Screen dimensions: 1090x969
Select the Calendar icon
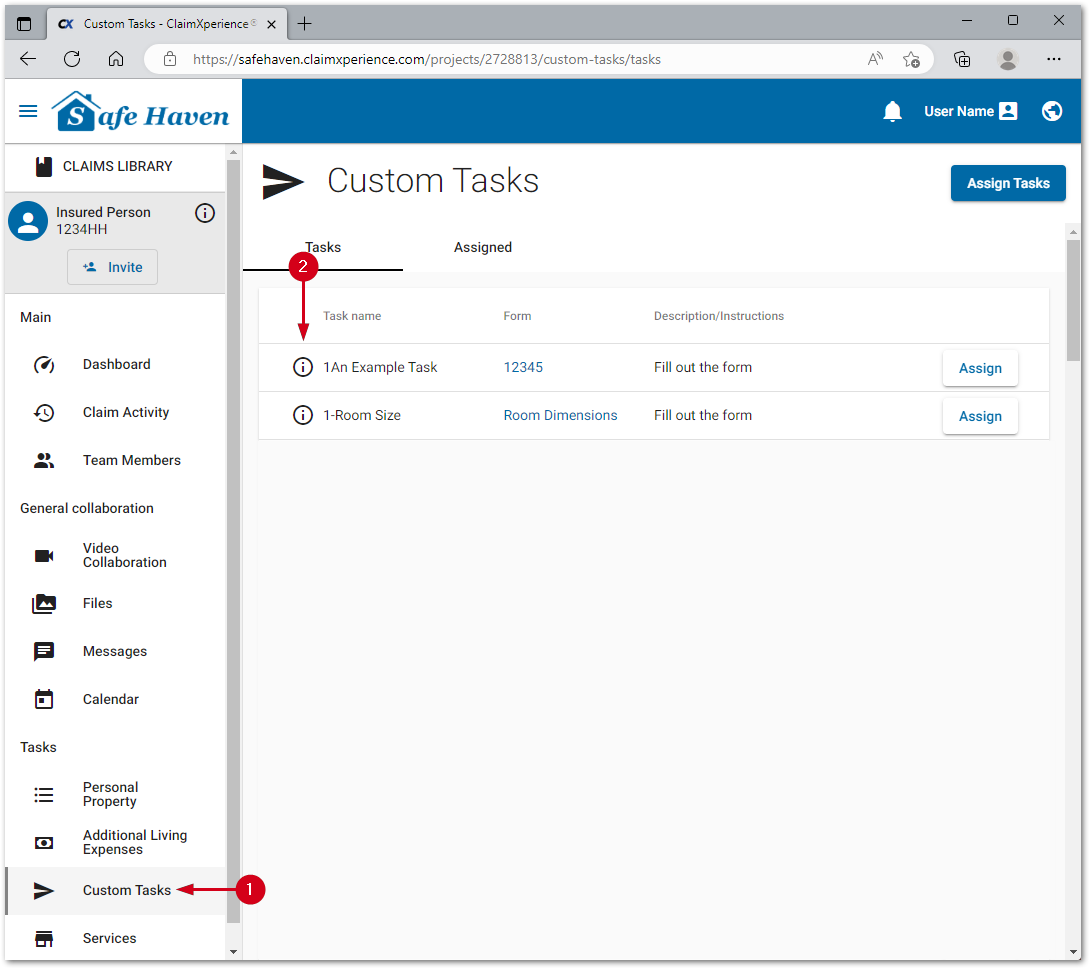44,699
